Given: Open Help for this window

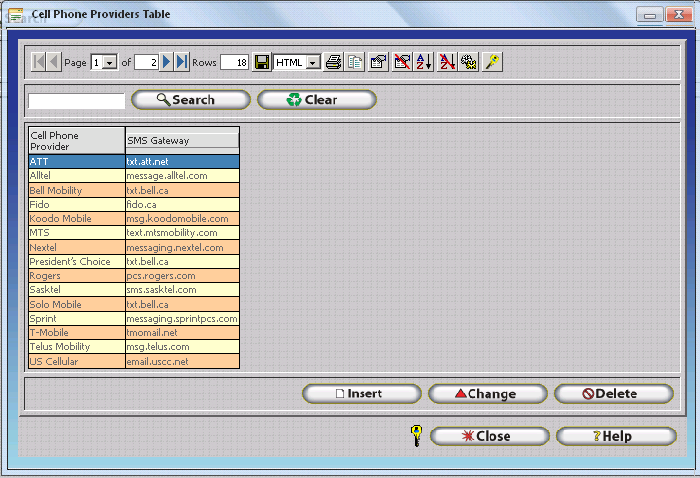Looking at the screenshot, I should point(615,436).
